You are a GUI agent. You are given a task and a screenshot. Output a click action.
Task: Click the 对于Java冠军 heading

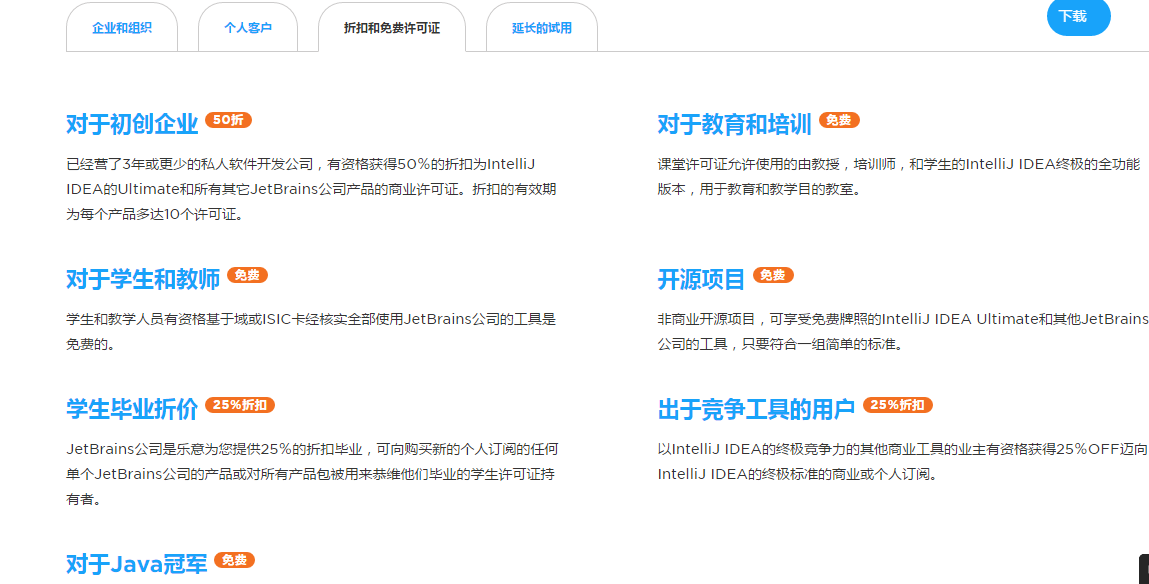(138, 562)
